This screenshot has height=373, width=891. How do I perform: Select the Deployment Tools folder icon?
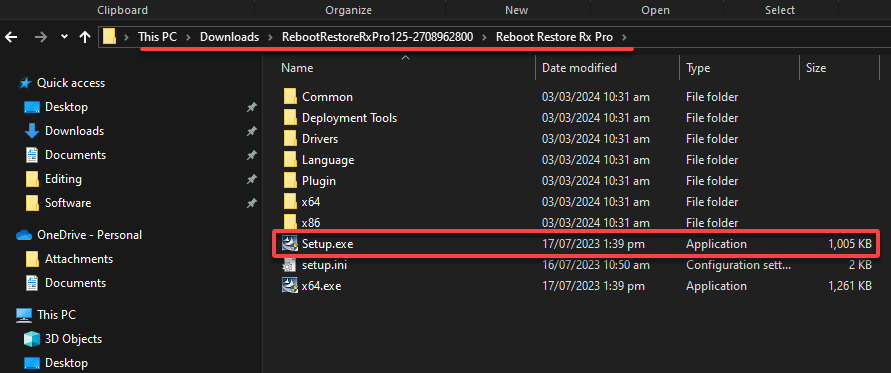(x=290, y=118)
